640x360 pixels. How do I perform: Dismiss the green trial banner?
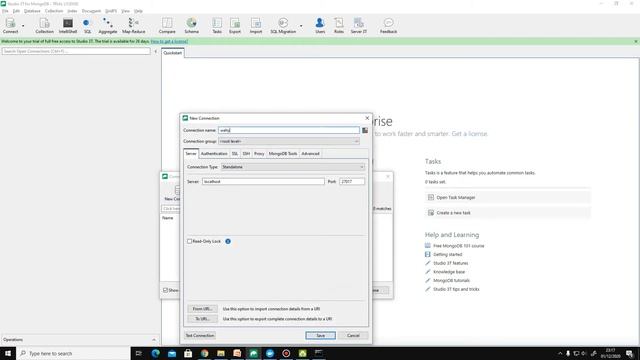[x=636, y=41]
